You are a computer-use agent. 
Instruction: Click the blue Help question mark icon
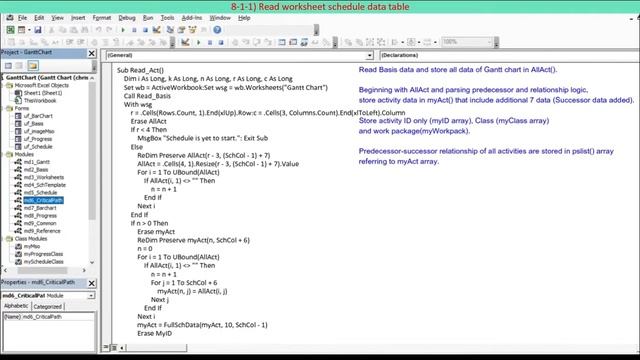tap(217, 30)
